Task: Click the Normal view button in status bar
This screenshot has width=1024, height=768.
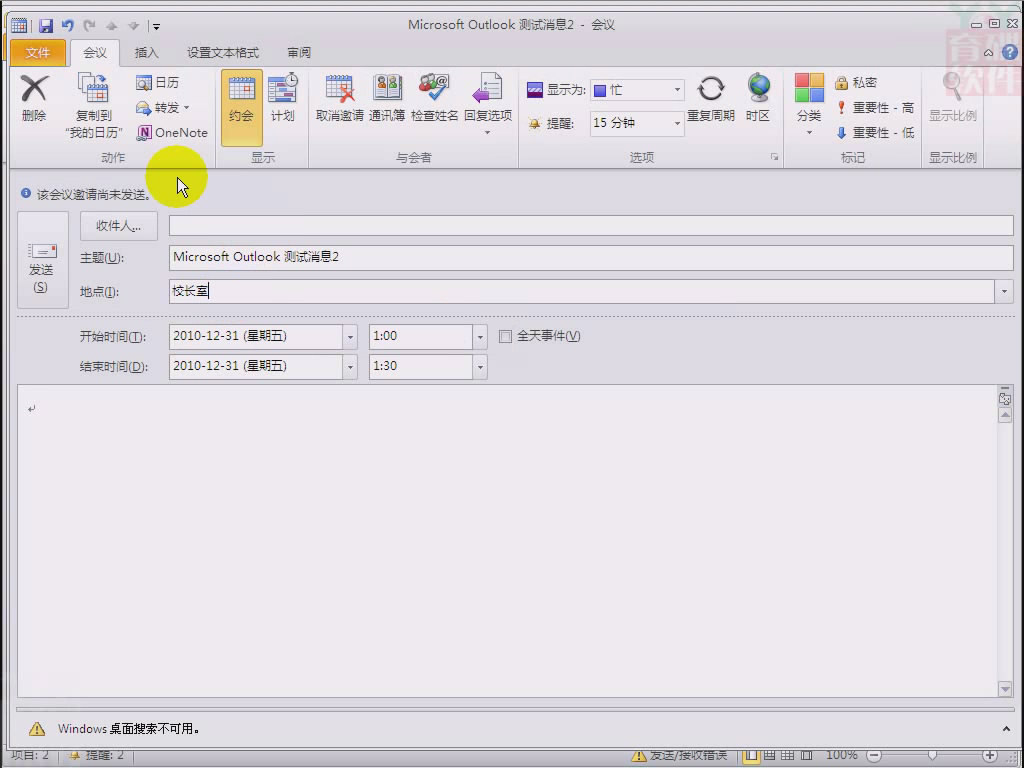Action: point(751,756)
